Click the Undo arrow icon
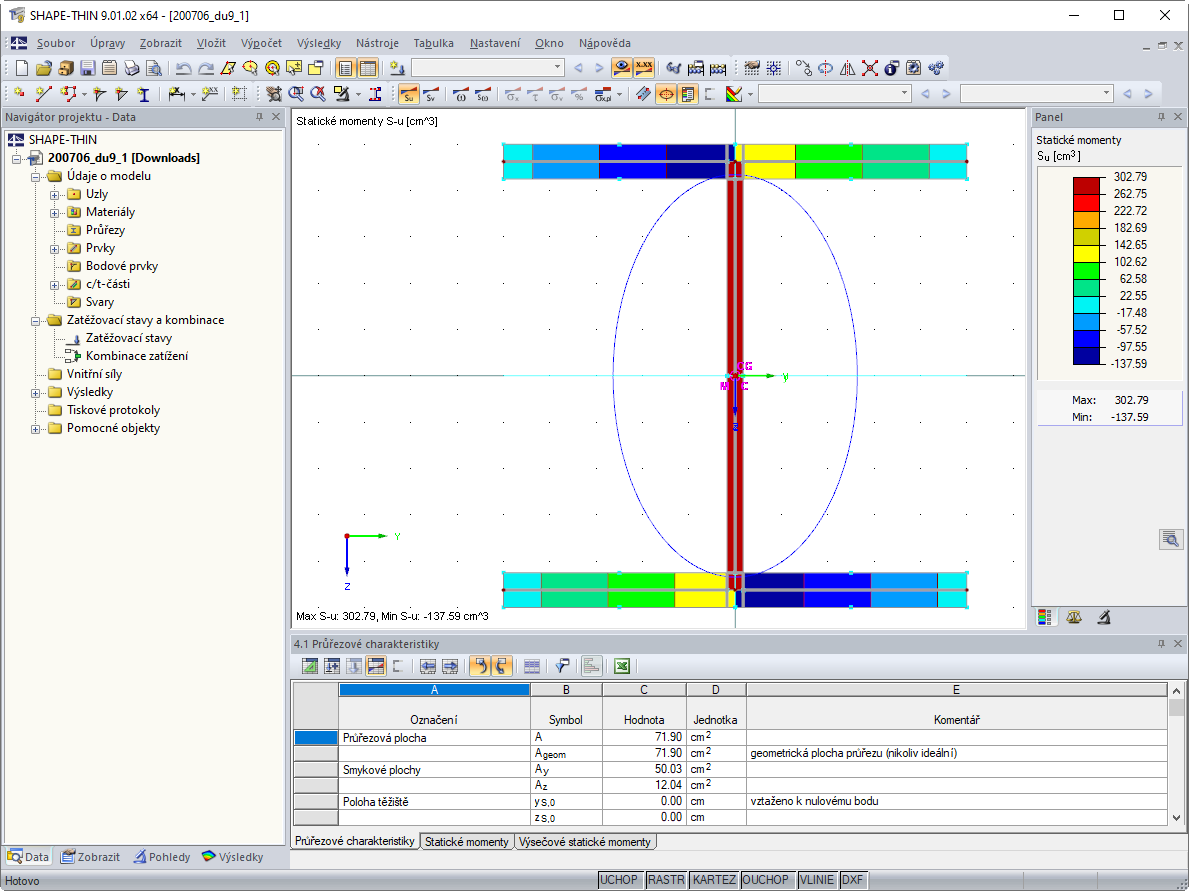 click(183, 68)
